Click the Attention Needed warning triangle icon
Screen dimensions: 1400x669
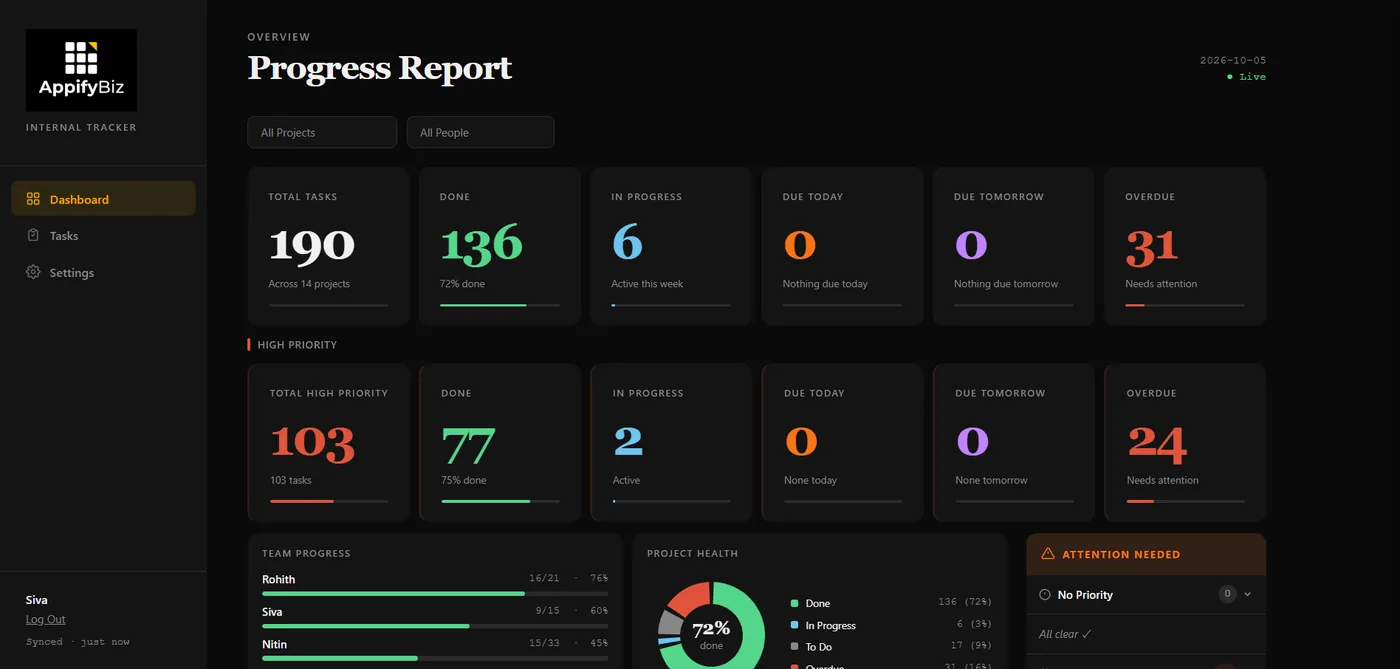(1048, 554)
